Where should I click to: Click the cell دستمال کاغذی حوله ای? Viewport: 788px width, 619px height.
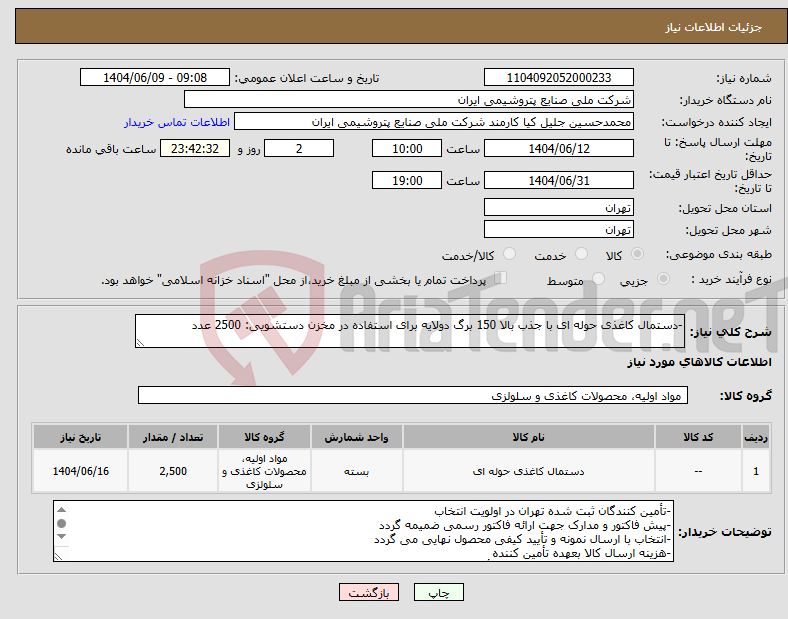(528, 471)
